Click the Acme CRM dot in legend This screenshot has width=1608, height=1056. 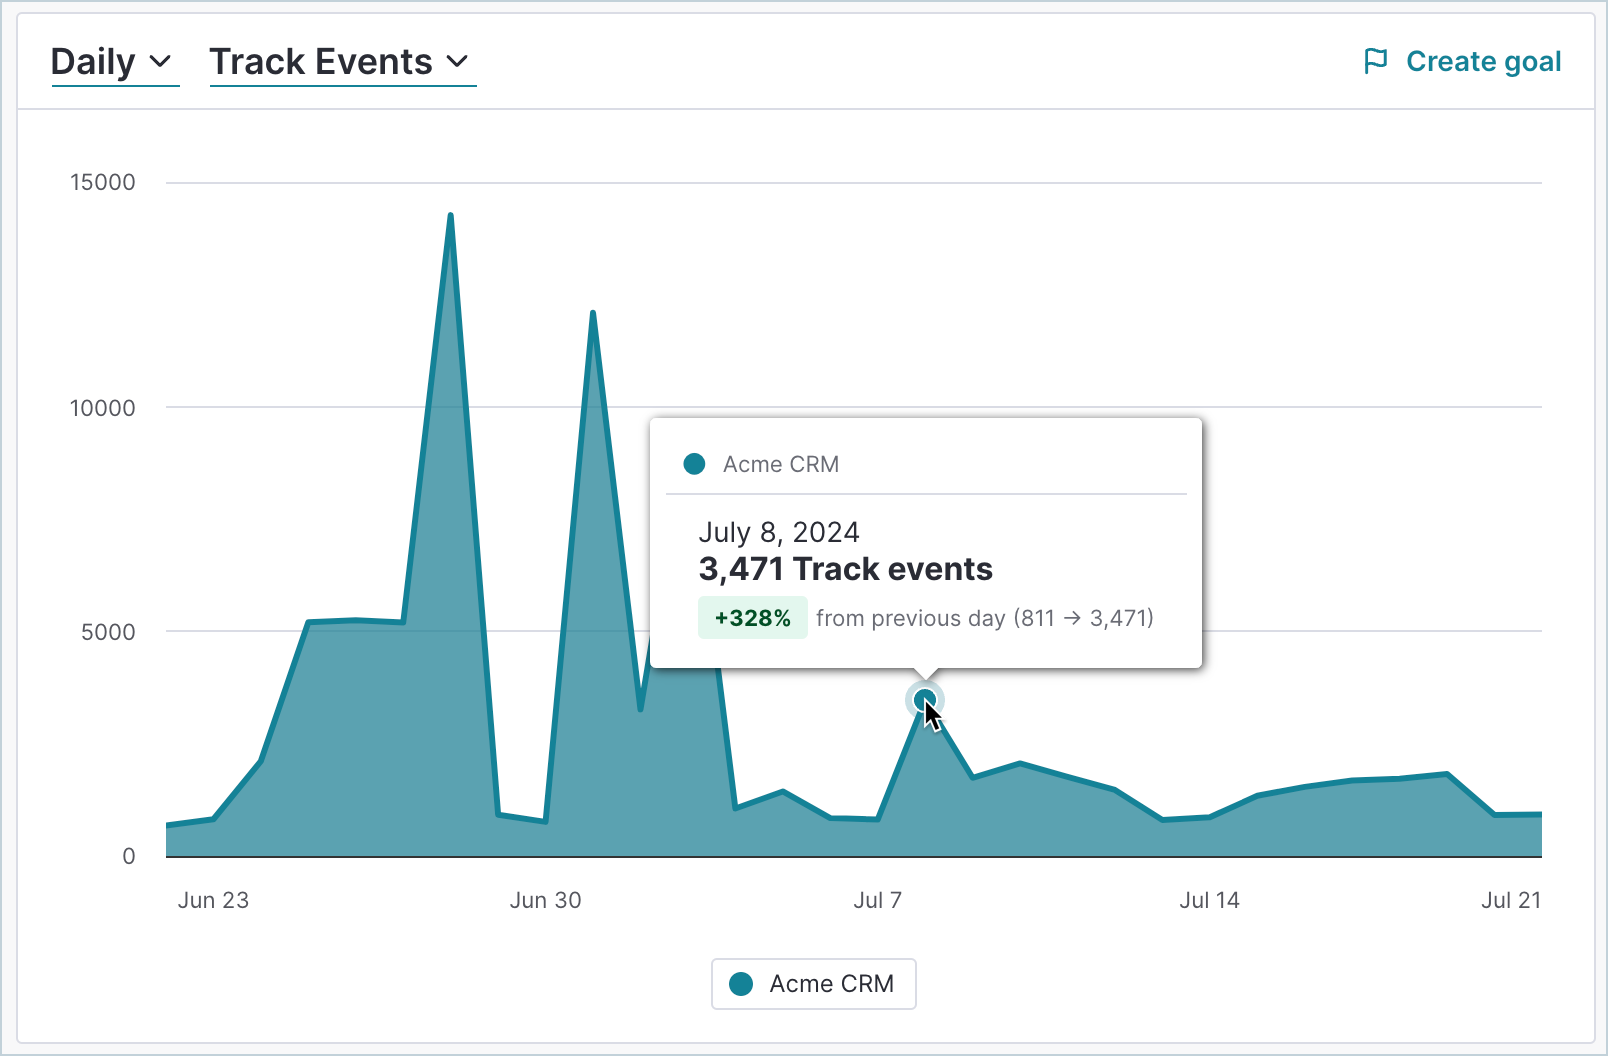[741, 984]
